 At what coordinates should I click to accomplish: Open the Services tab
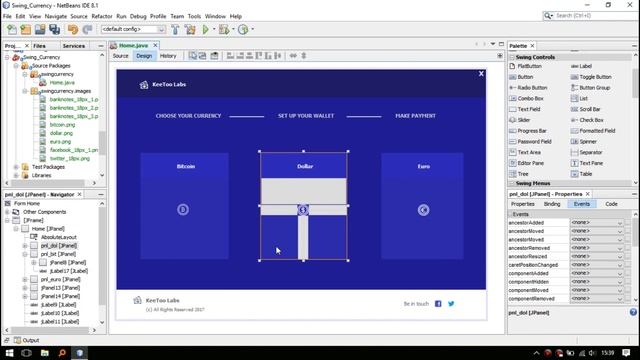tap(74, 46)
